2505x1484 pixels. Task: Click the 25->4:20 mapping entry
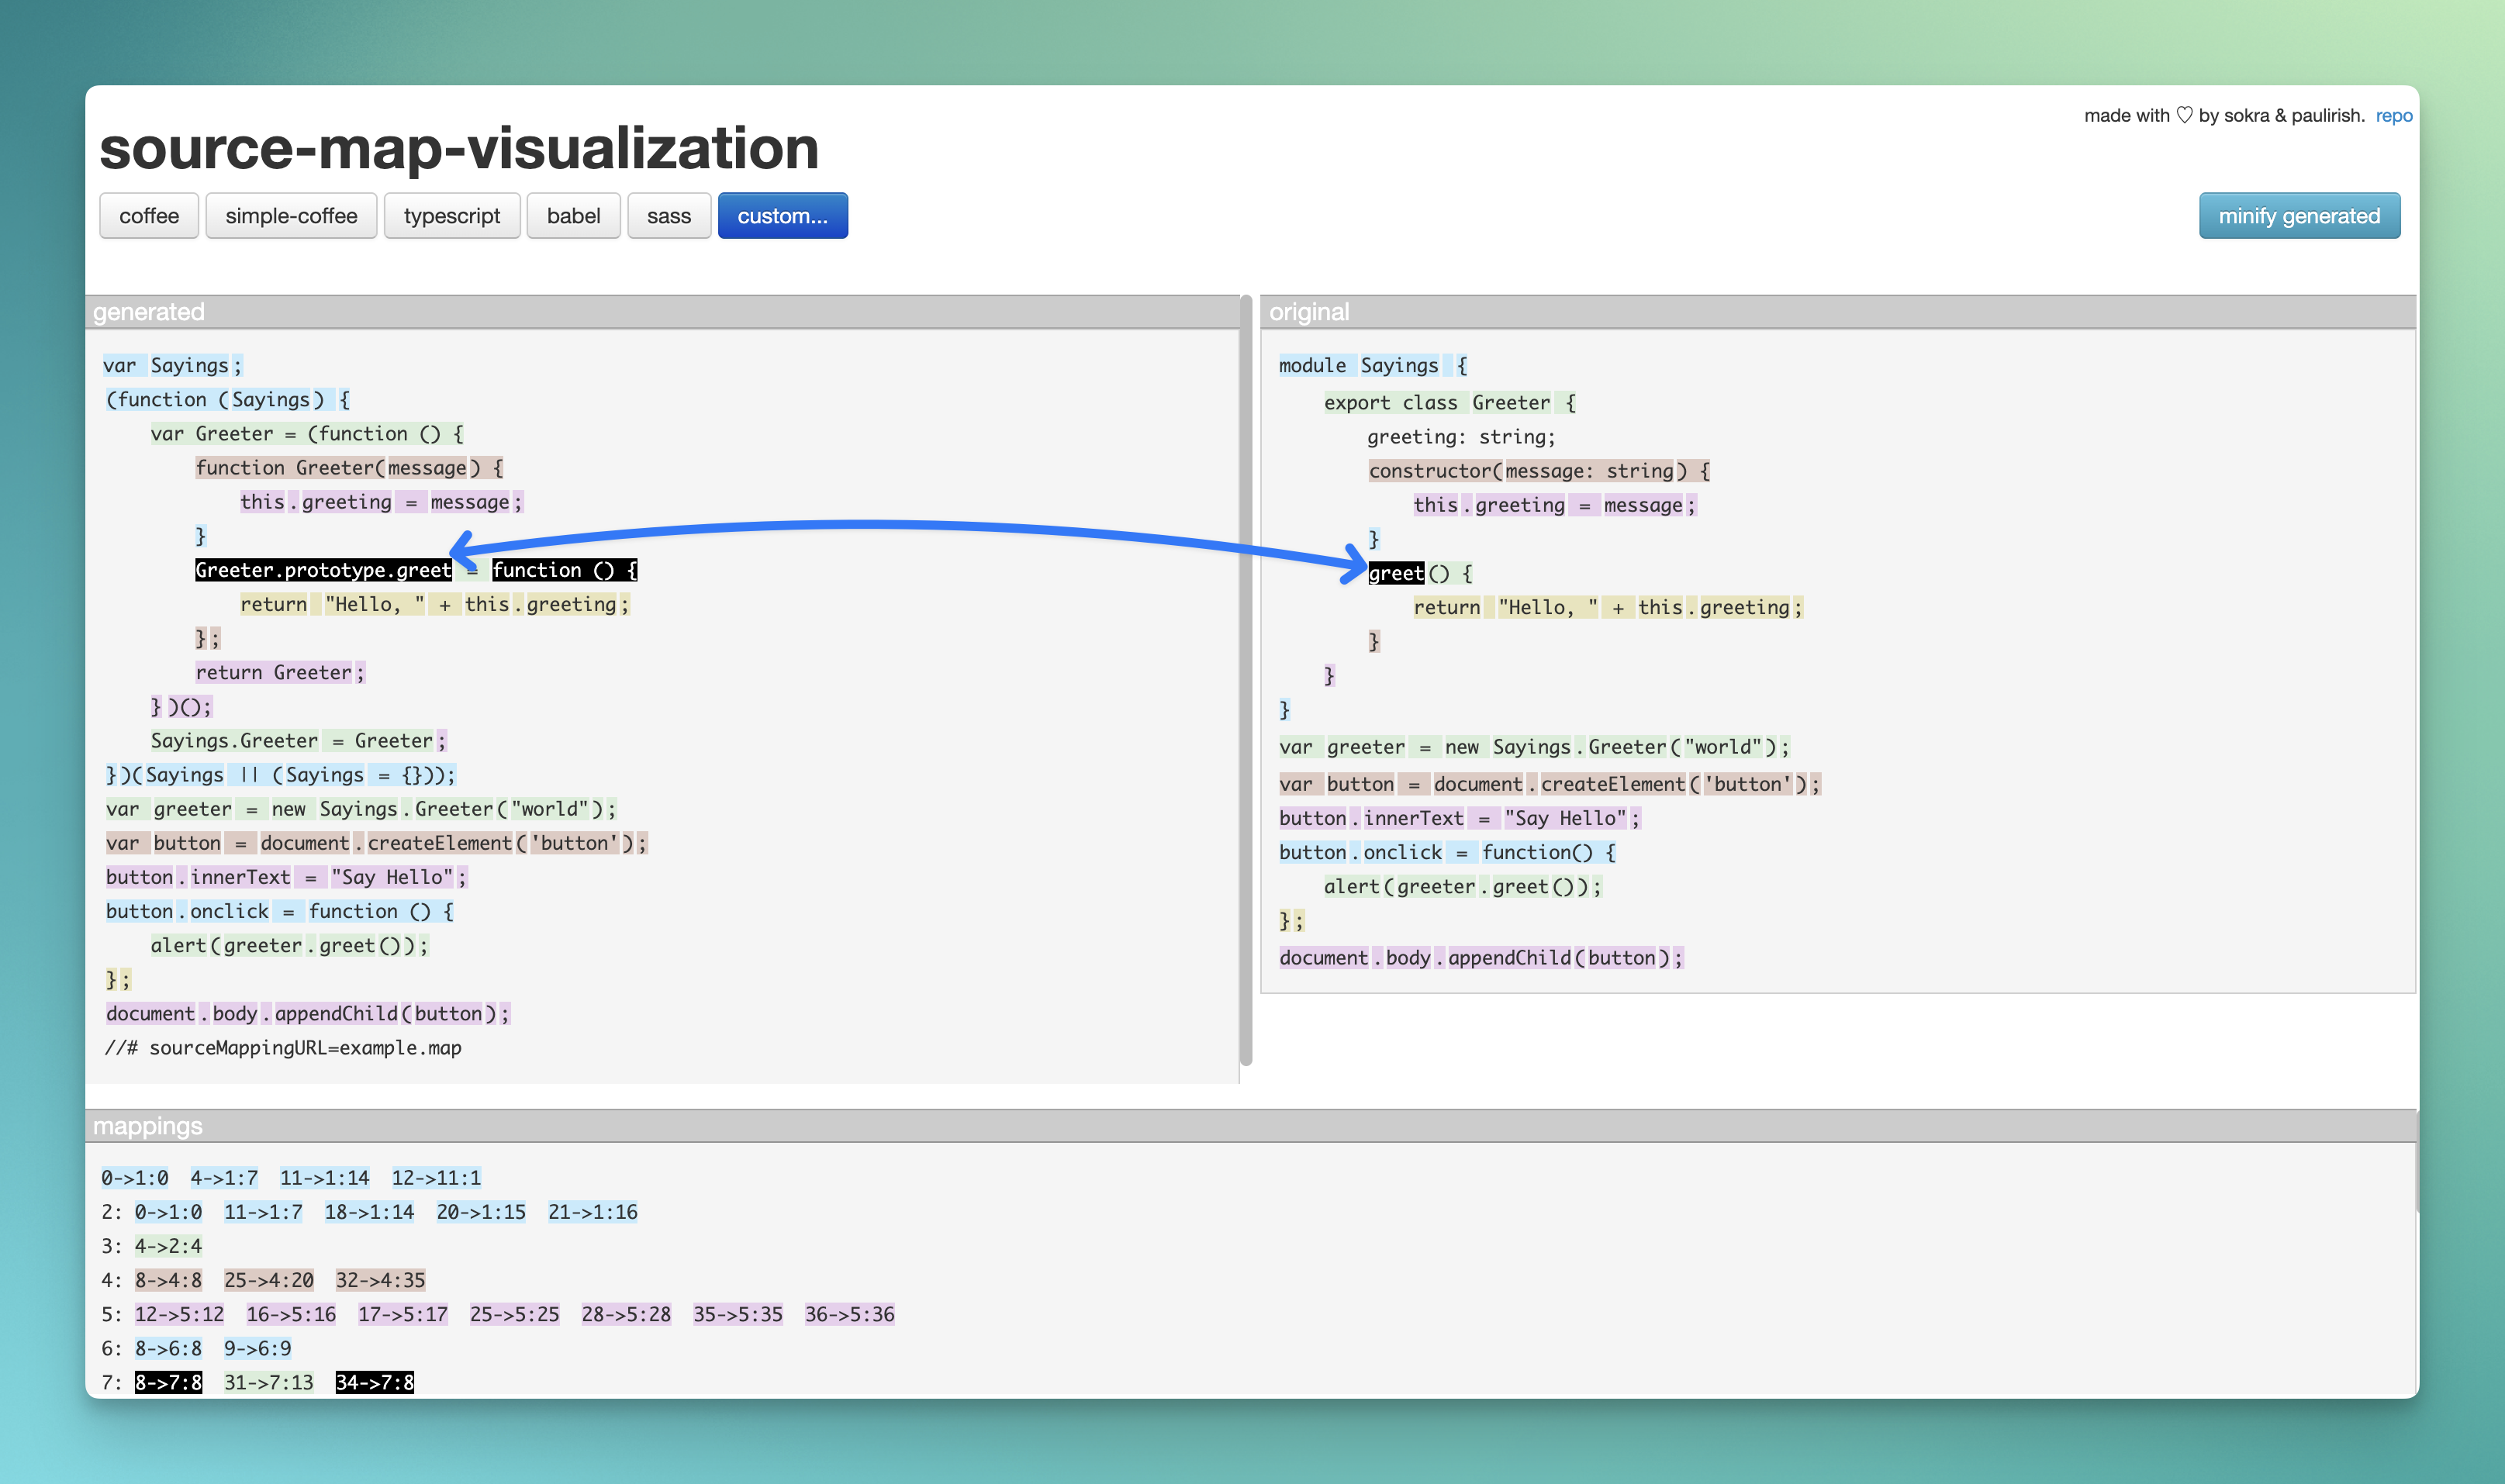(x=268, y=1280)
